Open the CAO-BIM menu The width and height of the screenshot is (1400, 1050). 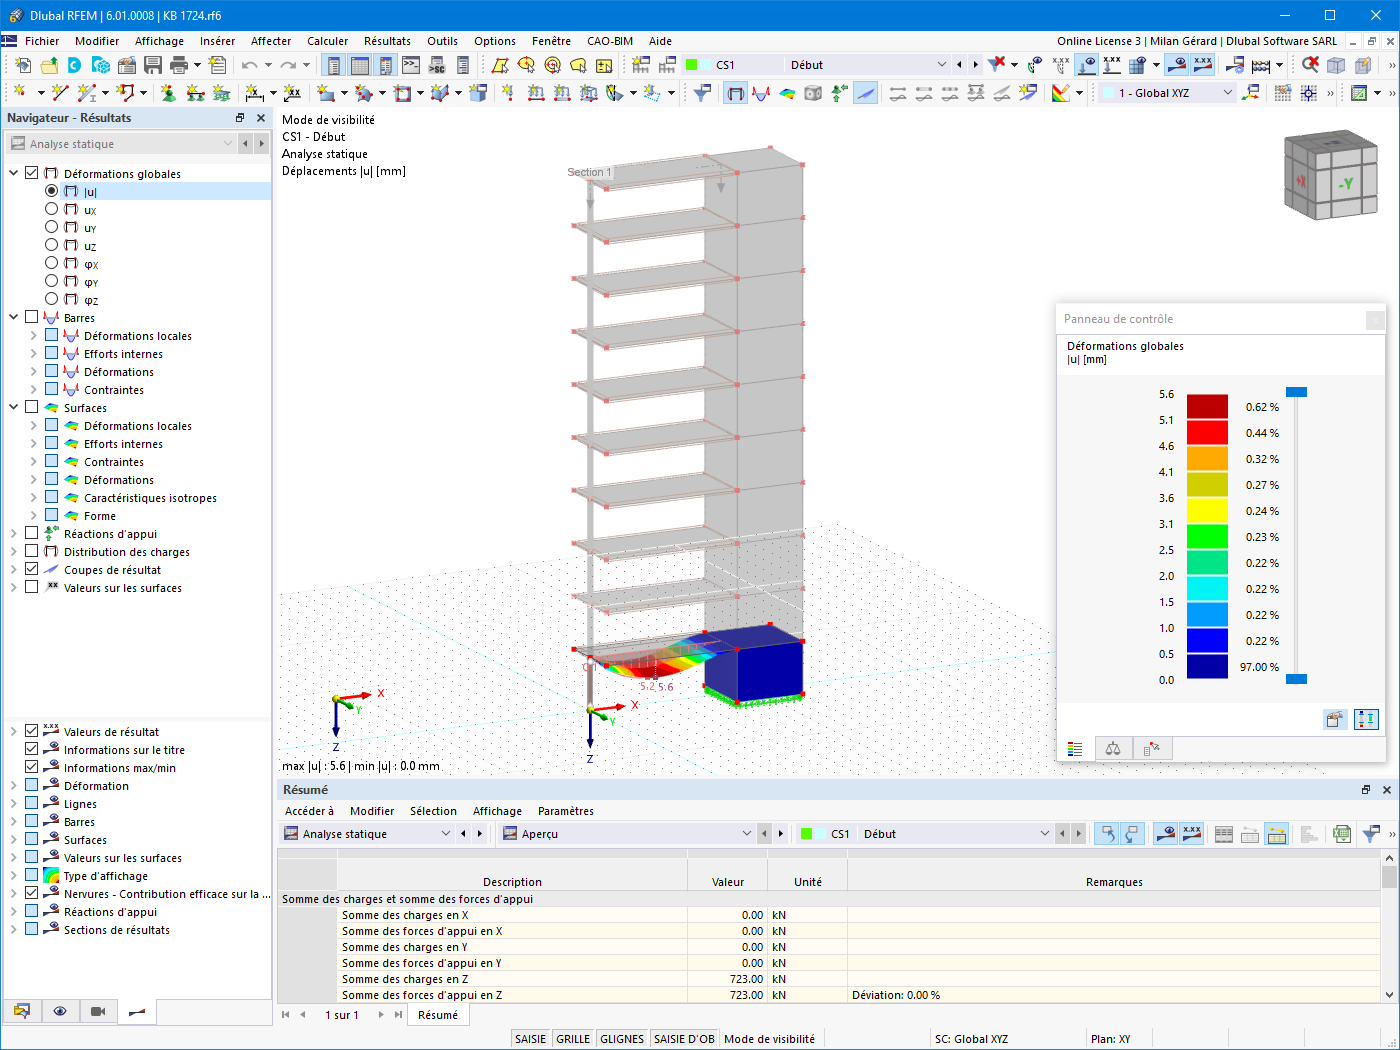point(610,41)
